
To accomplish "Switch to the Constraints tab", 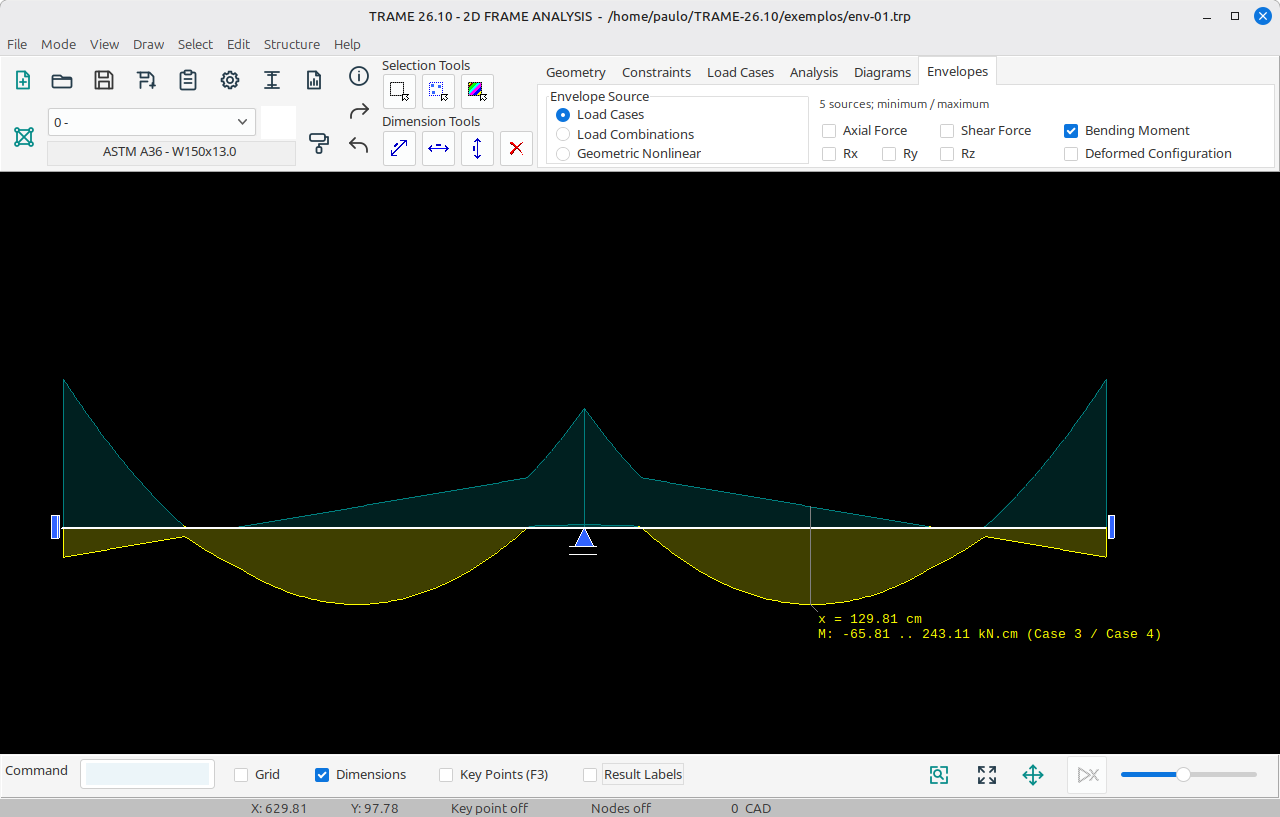I will 656,72.
